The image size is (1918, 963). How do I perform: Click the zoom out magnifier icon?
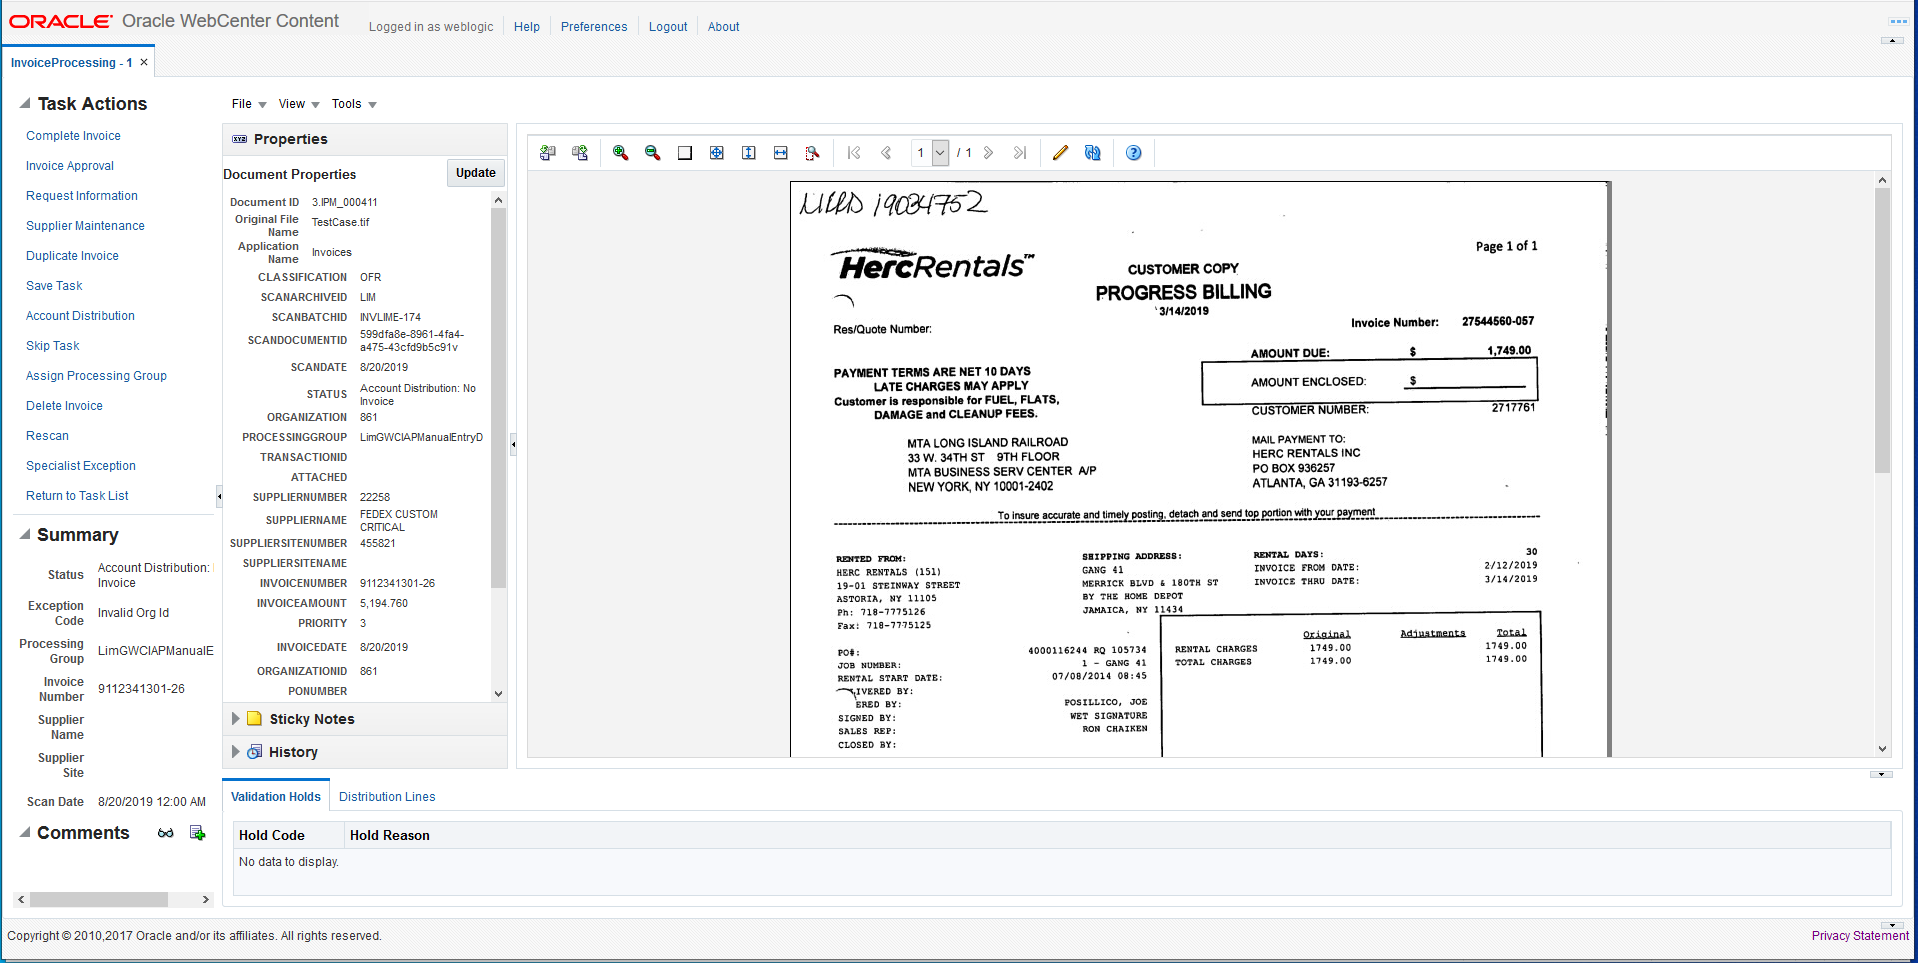tap(652, 153)
